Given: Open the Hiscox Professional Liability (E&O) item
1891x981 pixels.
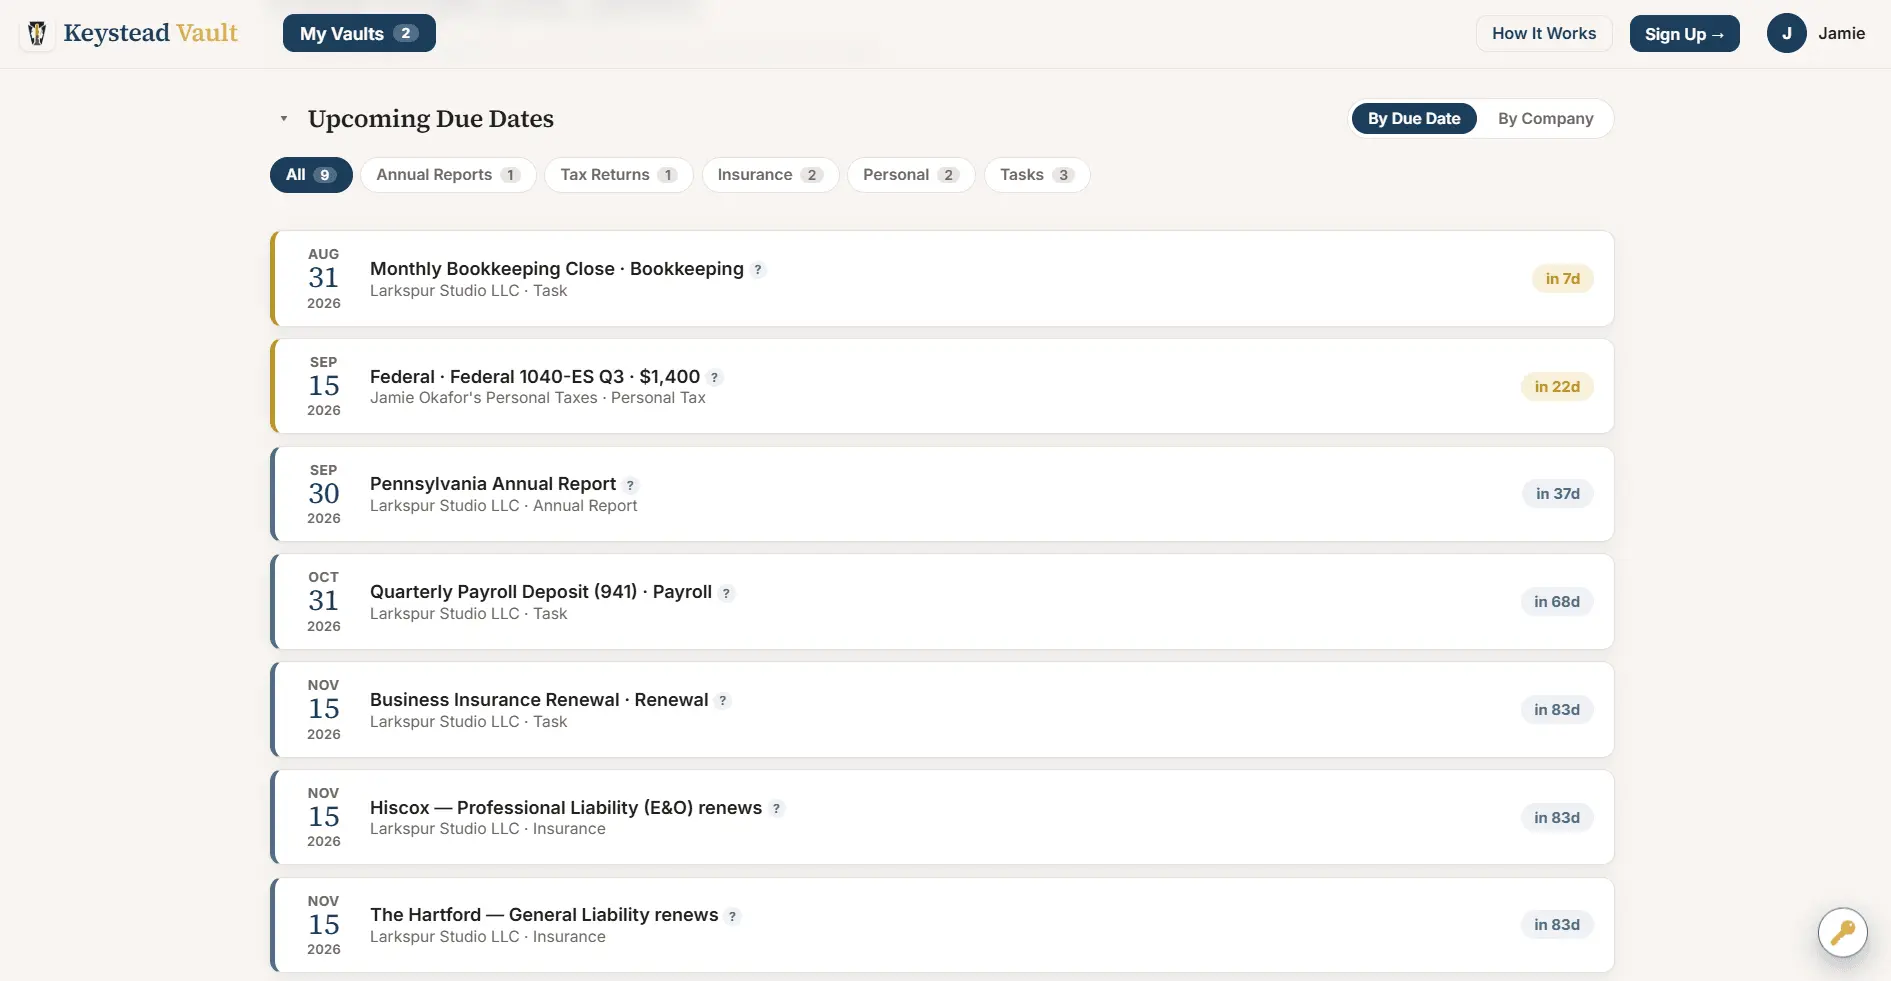Looking at the screenshot, I should (942, 817).
